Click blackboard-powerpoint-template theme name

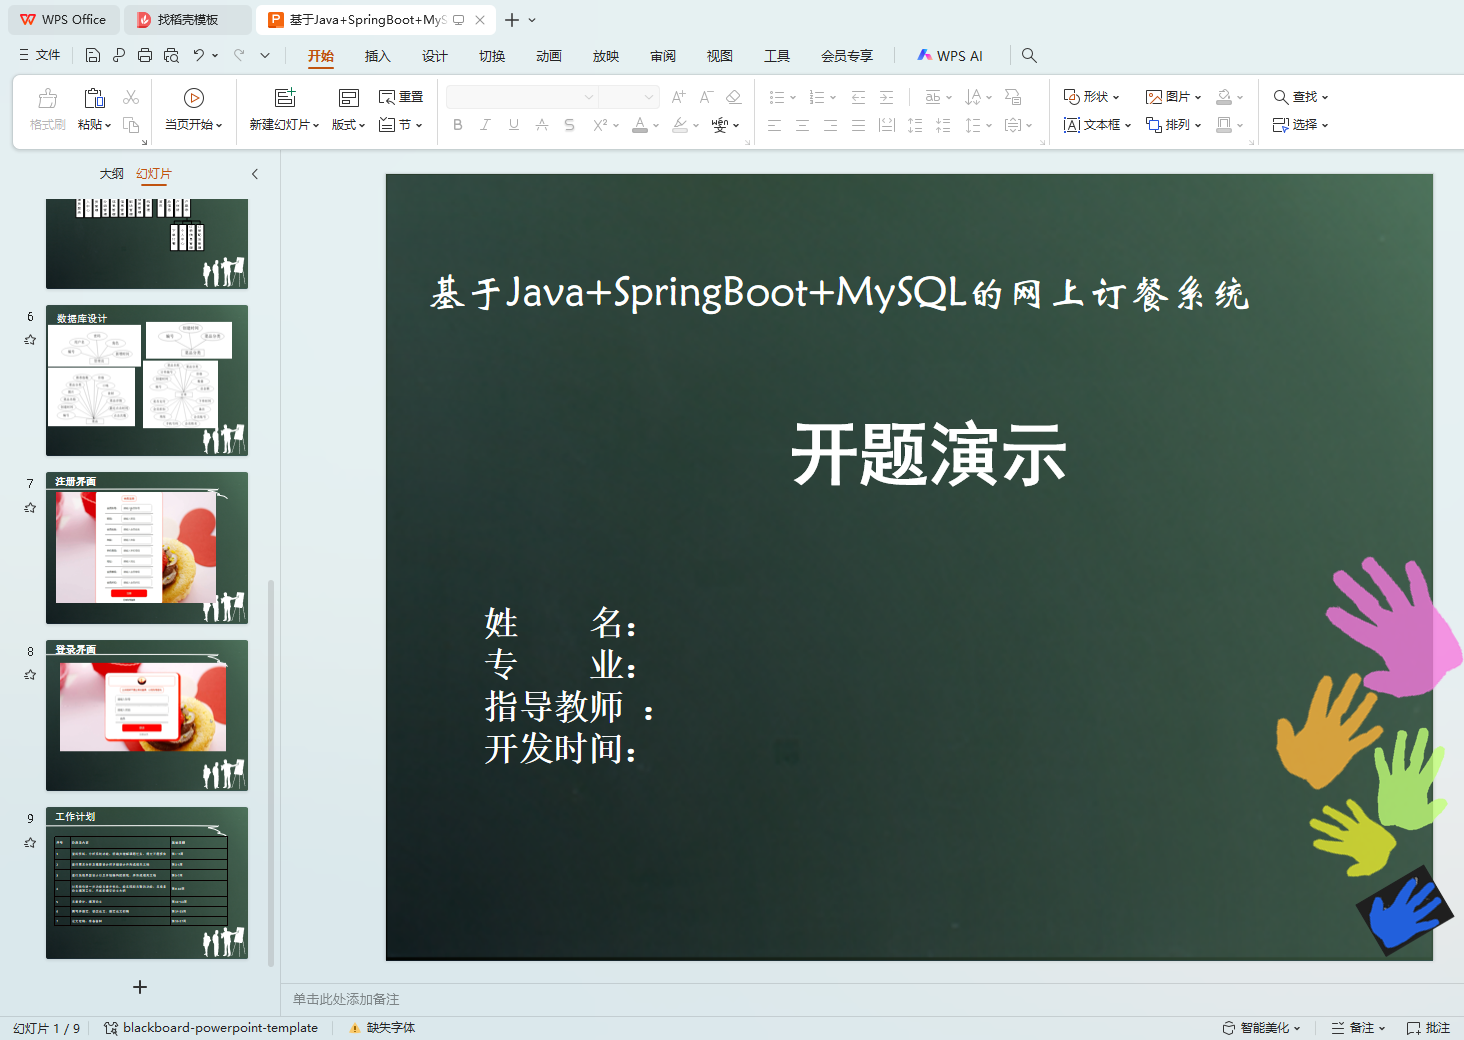[211, 1028]
